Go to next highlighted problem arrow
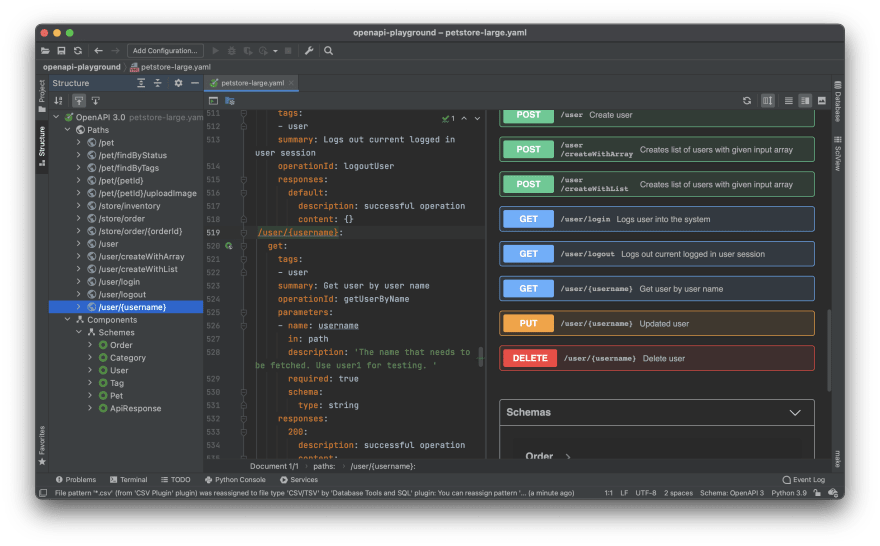 (478, 118)
